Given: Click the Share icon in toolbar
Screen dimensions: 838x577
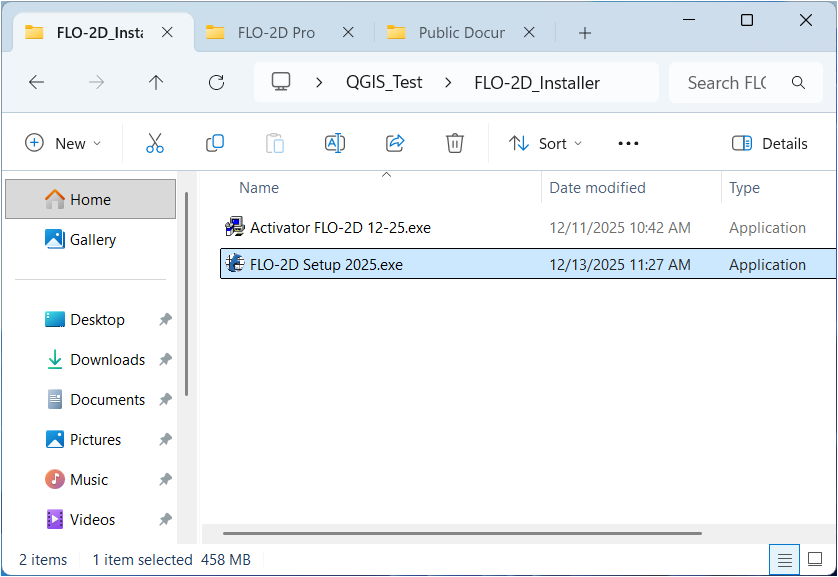Looking at the screenshot, I should (x=395, y=143).
